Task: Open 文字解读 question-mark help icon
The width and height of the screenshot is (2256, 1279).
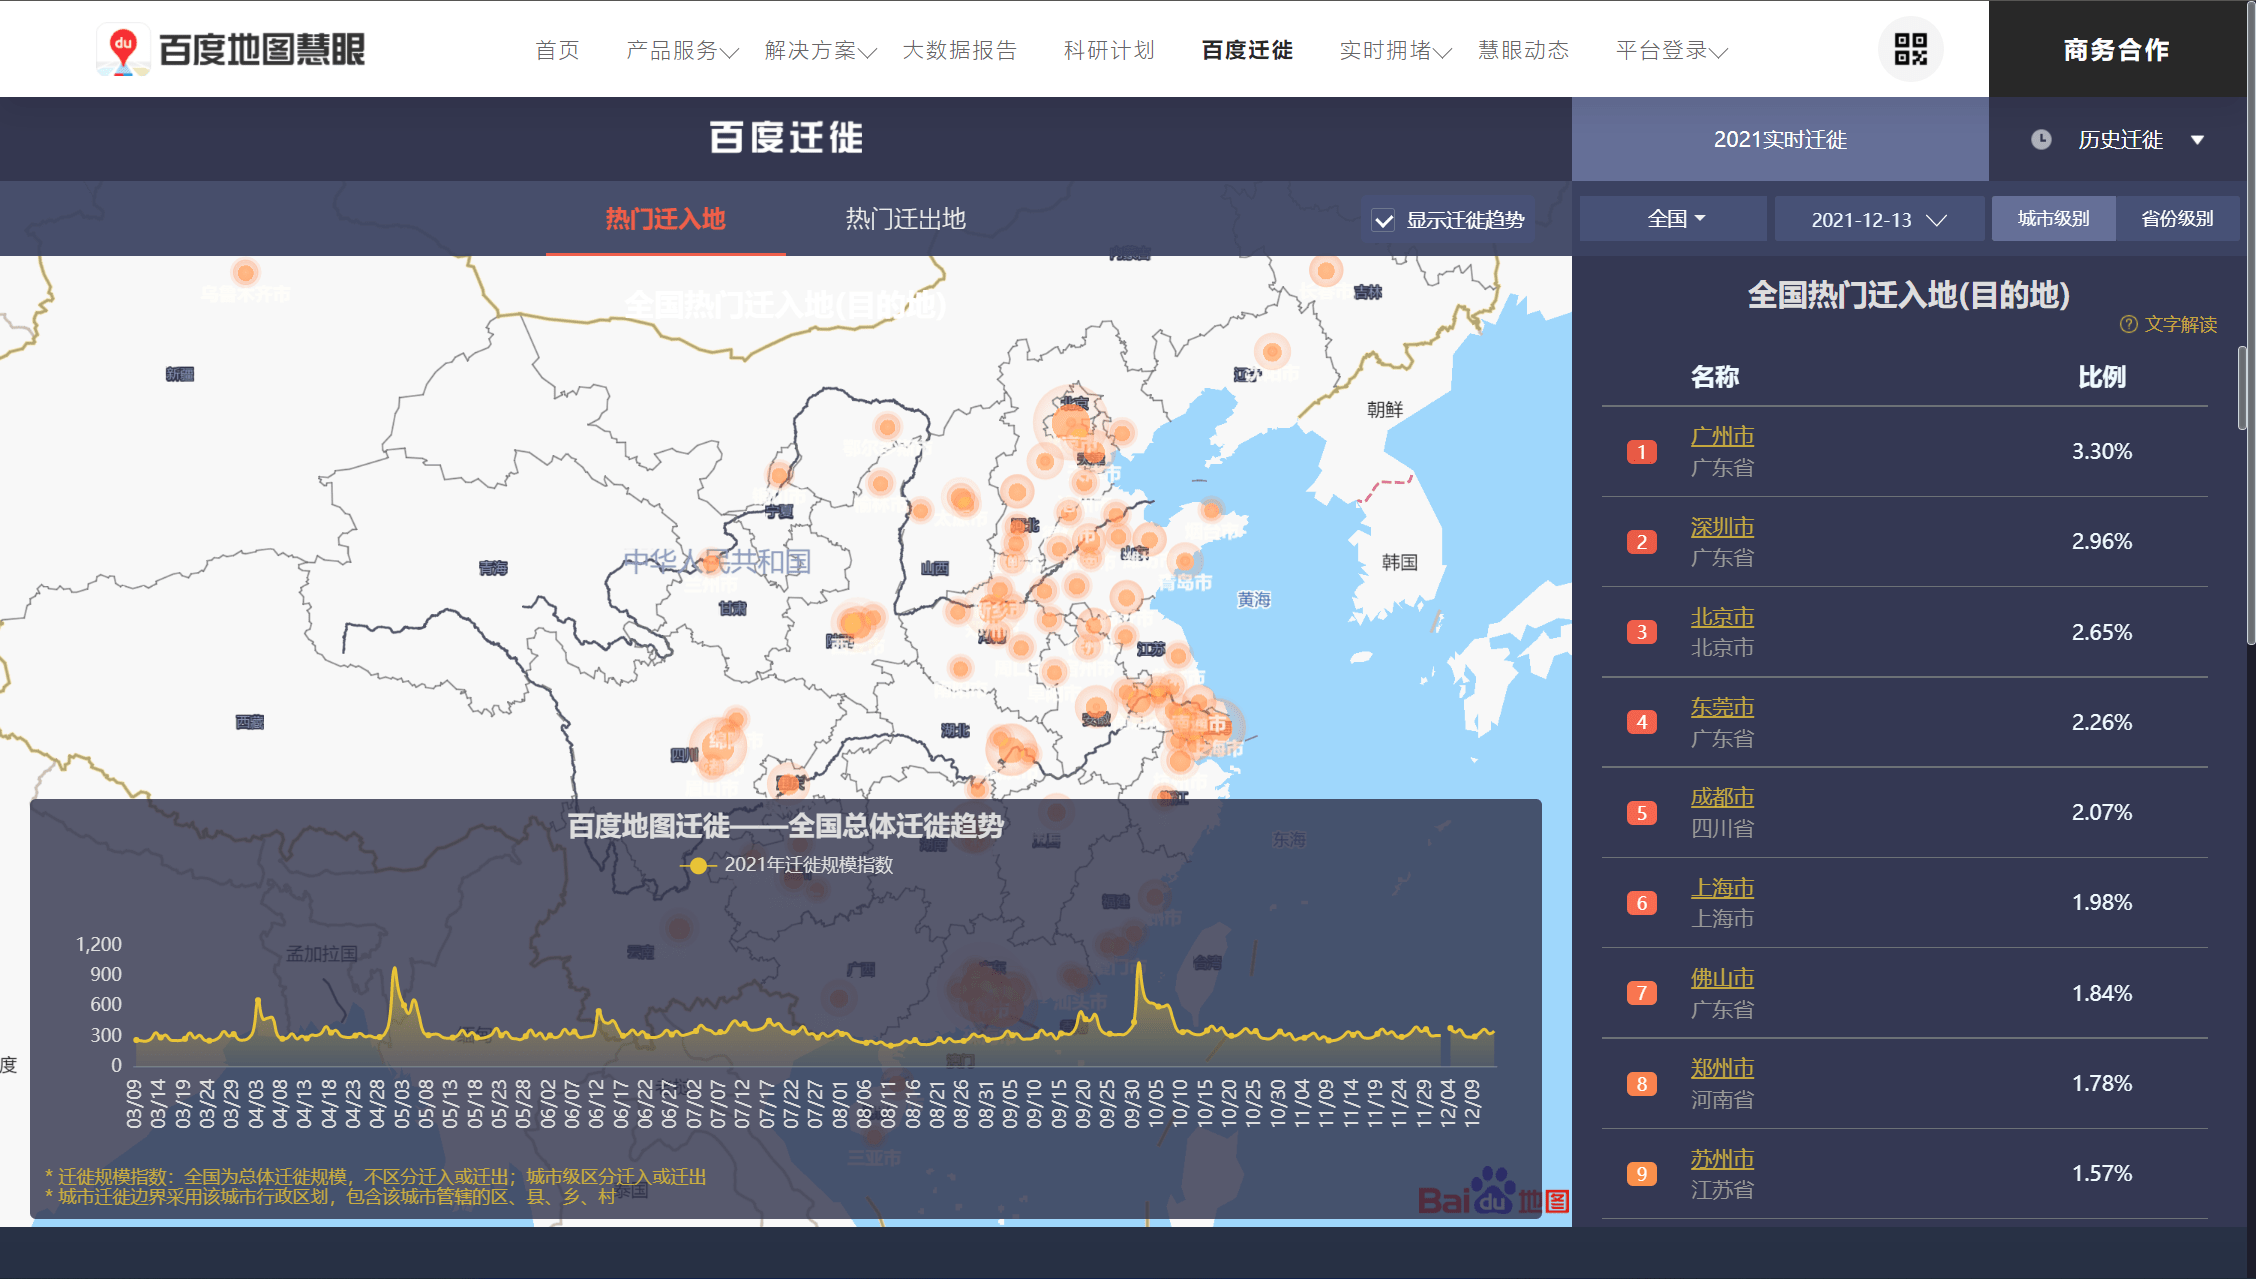Action: (2128, 324)
